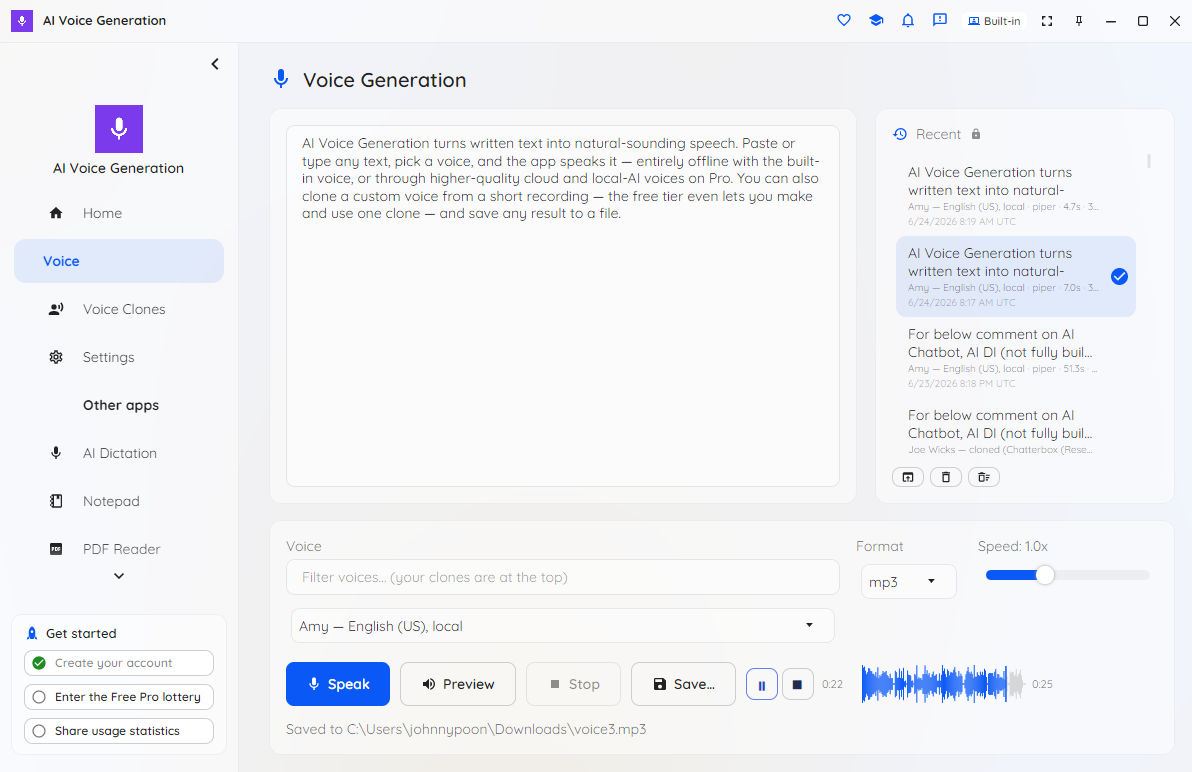This screenshot has width=1192, height=772.
Task: Click the Create your account checklist item
Action: [119, 663]
